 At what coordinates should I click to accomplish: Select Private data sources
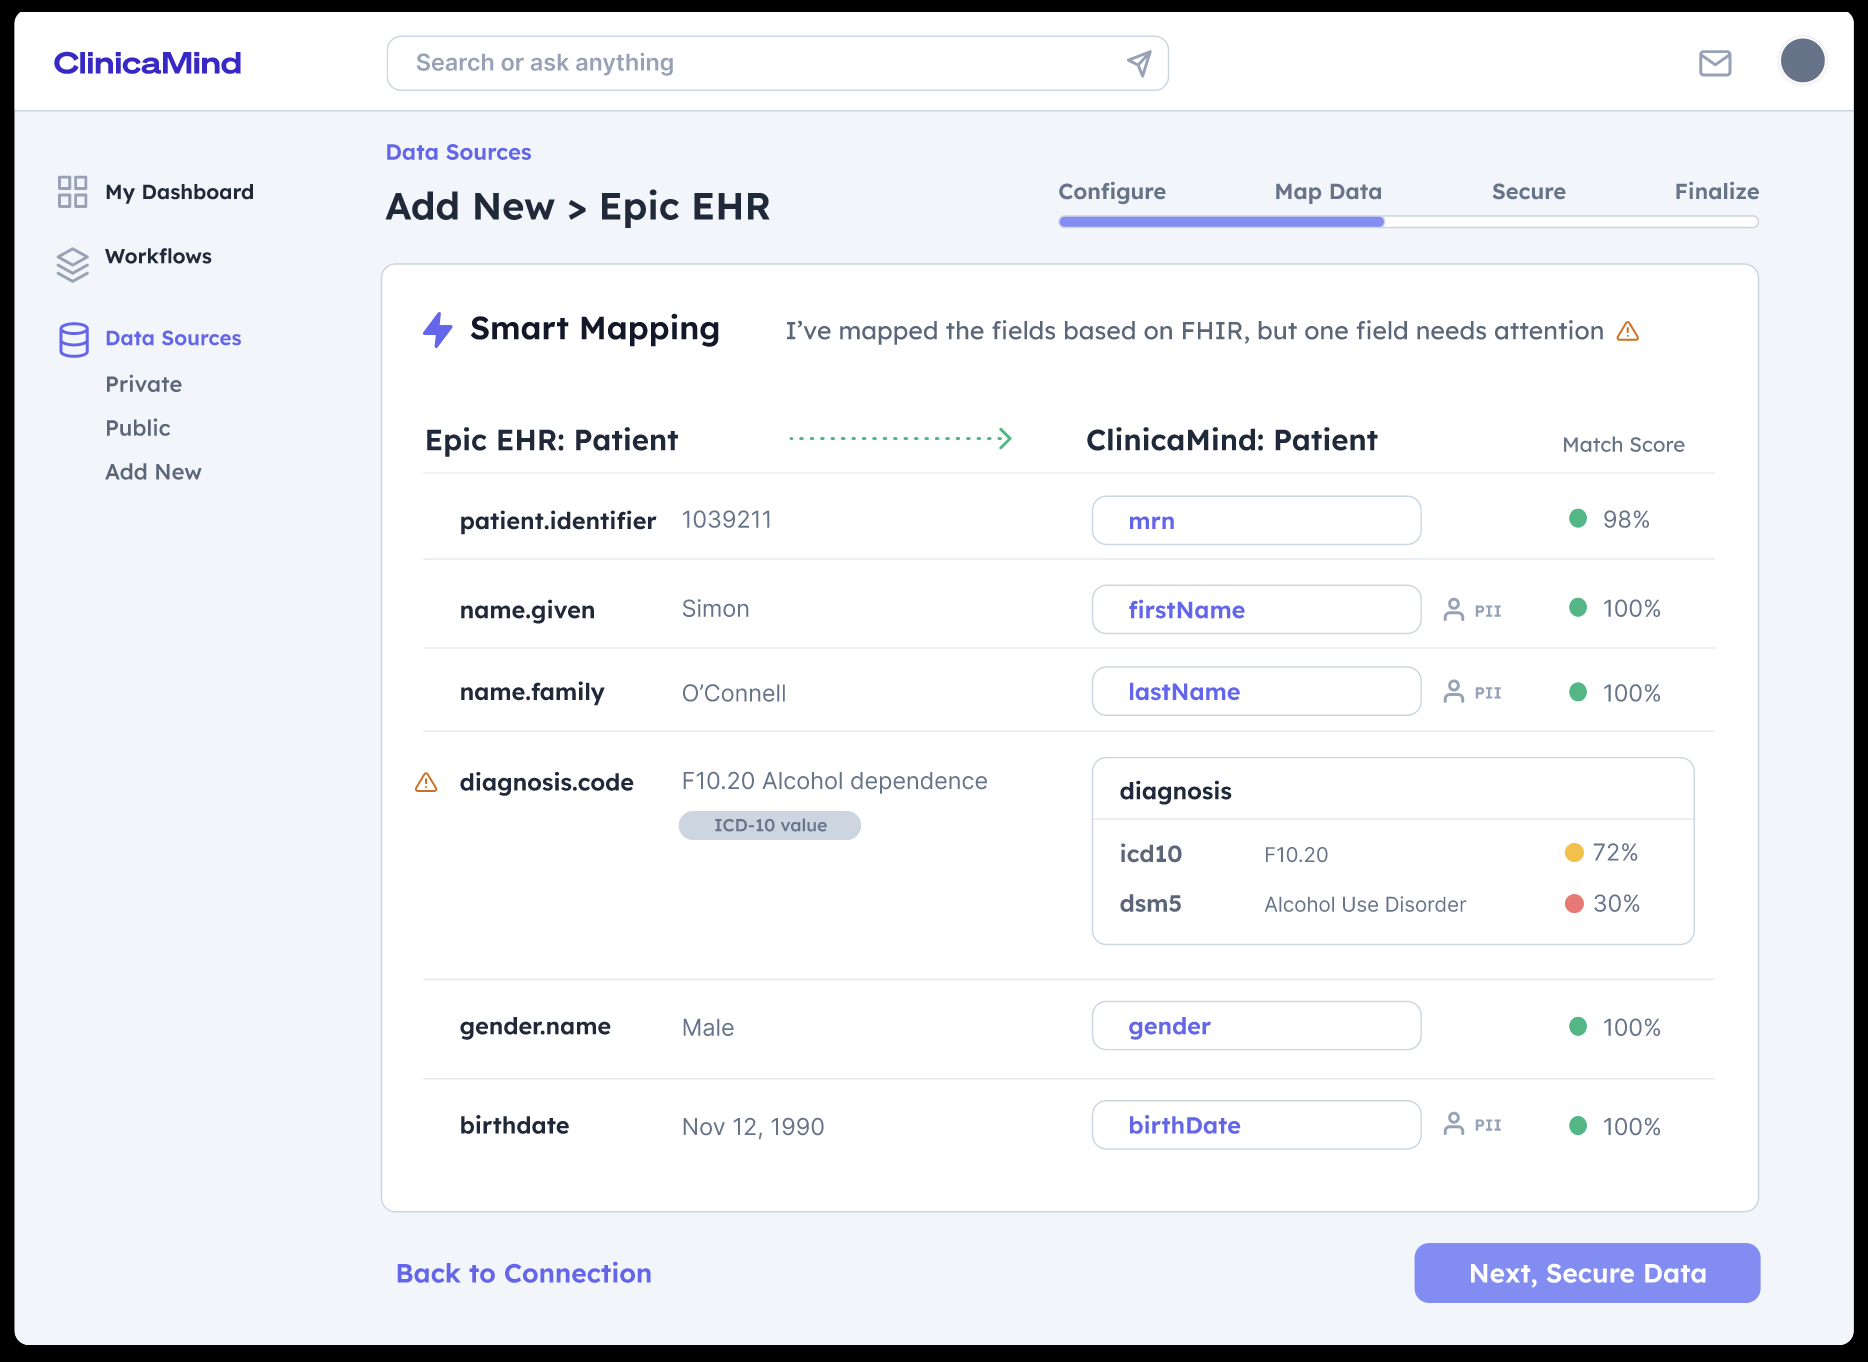pyautogui.click(x=144, y=384)
